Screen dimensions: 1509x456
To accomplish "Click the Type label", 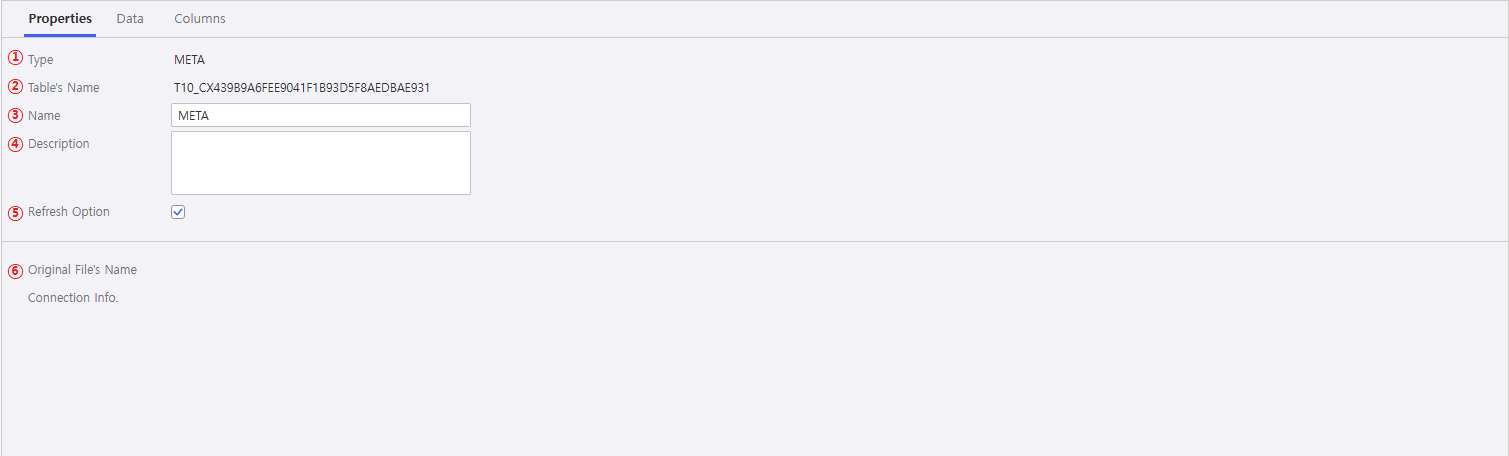I will point(41,60).
